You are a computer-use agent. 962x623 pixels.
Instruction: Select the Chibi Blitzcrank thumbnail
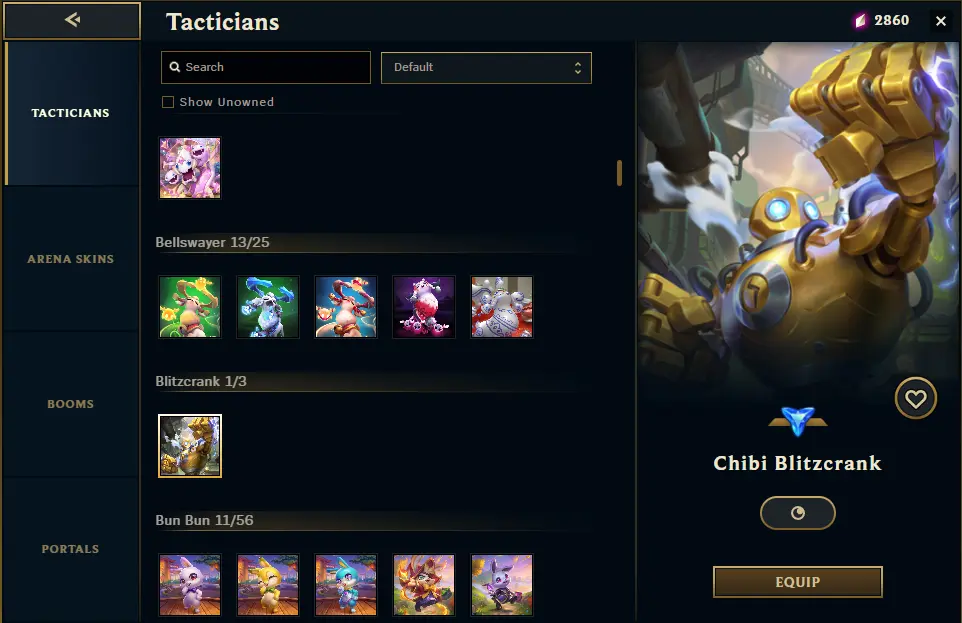tap(190, 446)
